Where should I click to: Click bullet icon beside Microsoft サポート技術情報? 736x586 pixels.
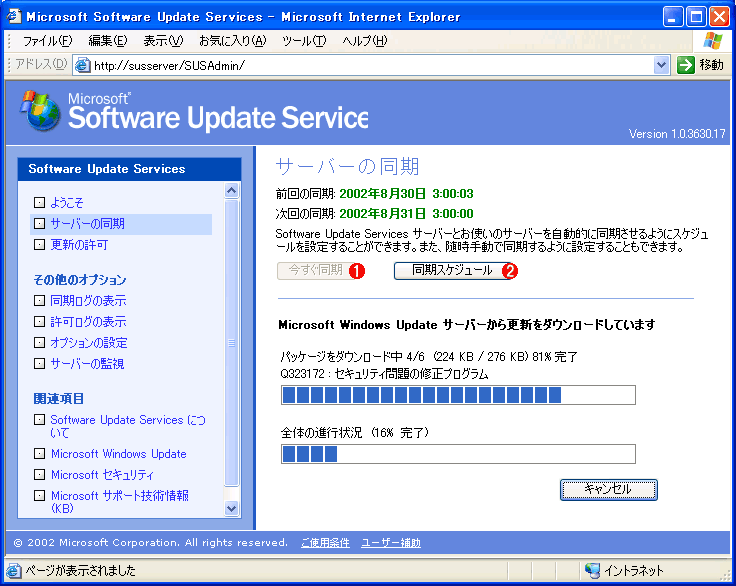pyautogui.click(x=39, y=495)
